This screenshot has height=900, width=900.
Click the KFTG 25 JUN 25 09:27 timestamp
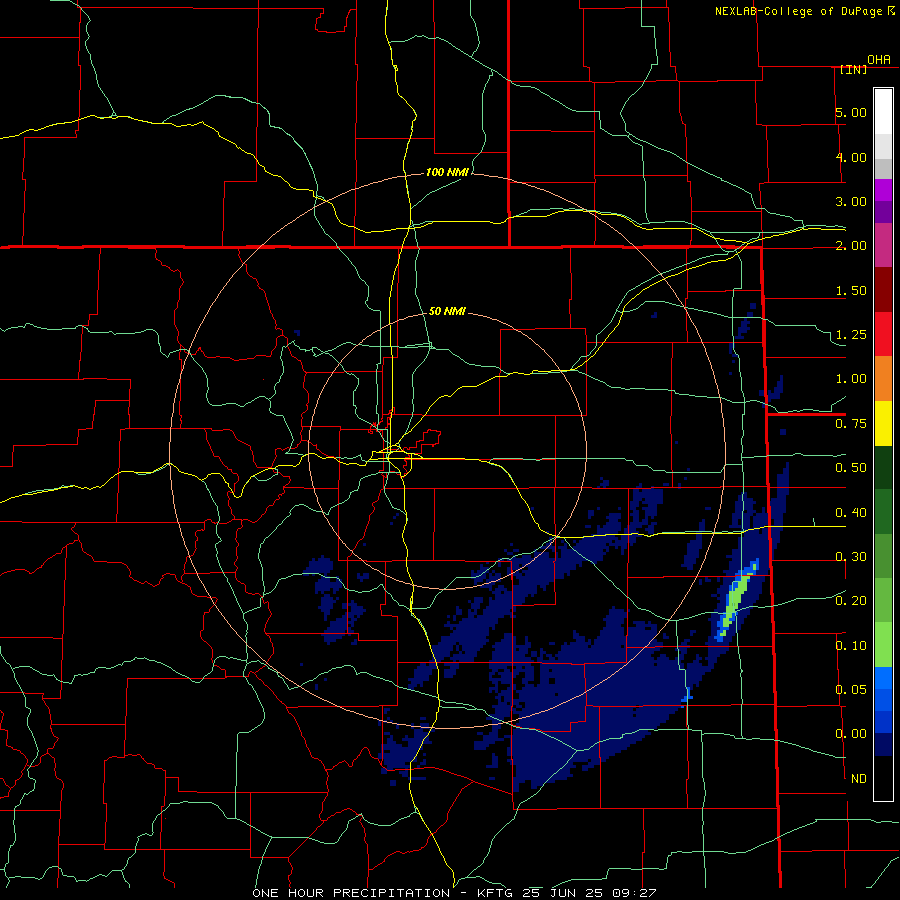pyautogui.click(x=567, y=893)
